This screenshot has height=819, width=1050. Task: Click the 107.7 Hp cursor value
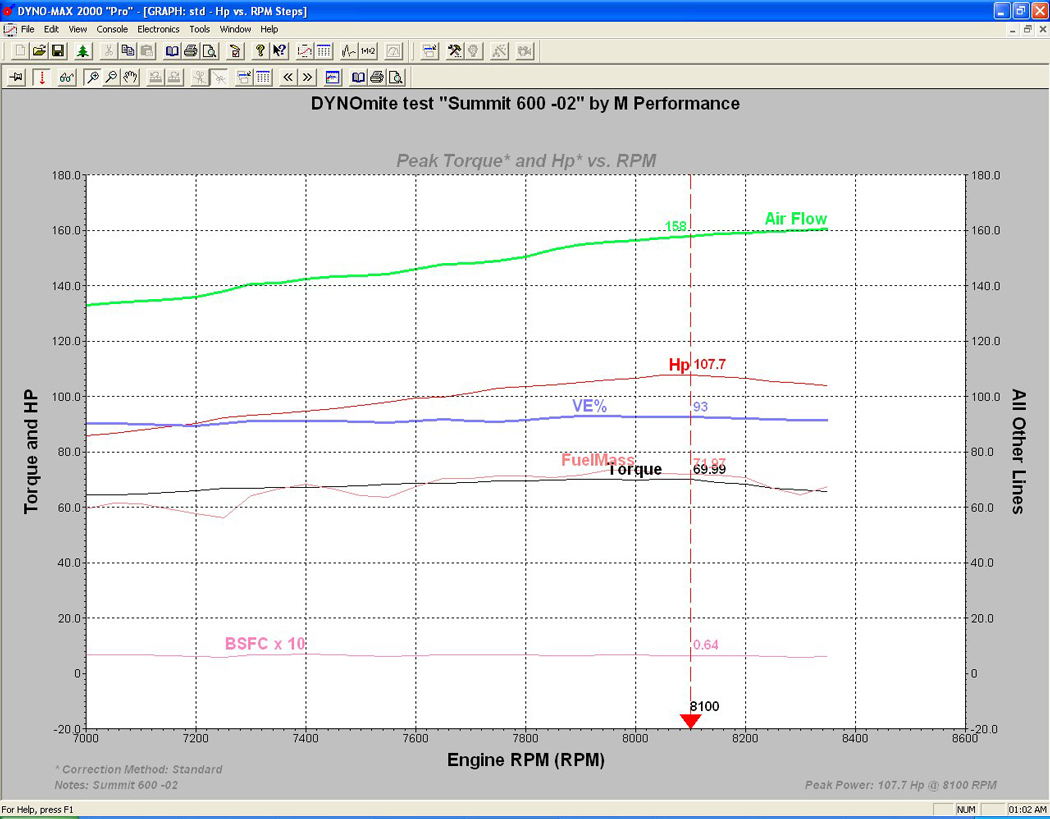click(x=710, y=364)
